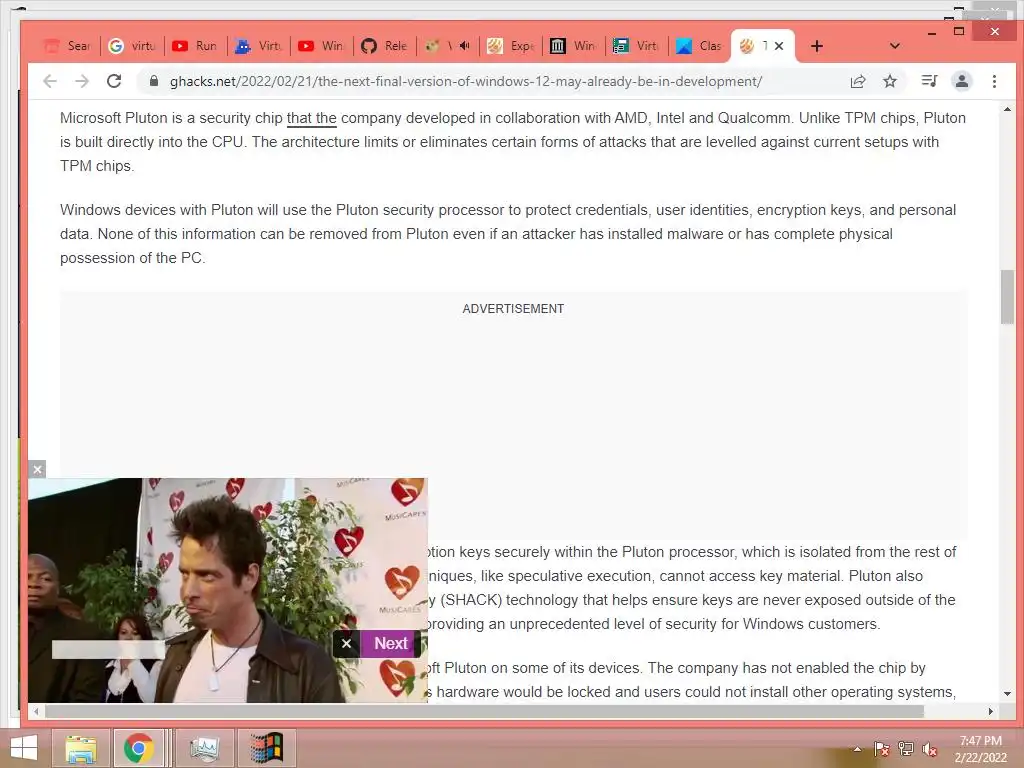The height and width of the screenshot is (768, 1024).
Task: Dismiss the Next video overlay
Action: (x=347, y=643)
